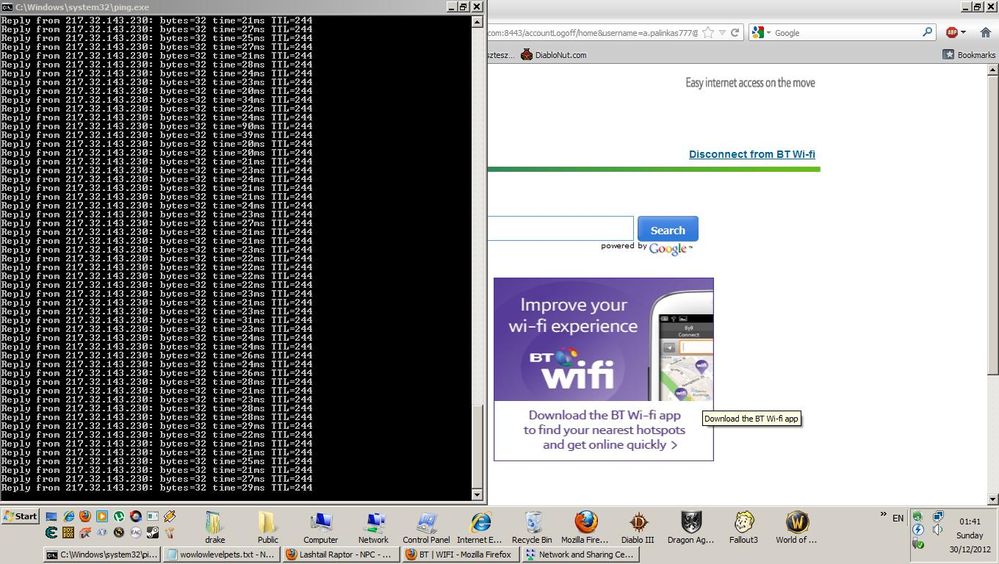Click Show Desktop icon in quick launch
999x564 pixels.
pos(52,516)
